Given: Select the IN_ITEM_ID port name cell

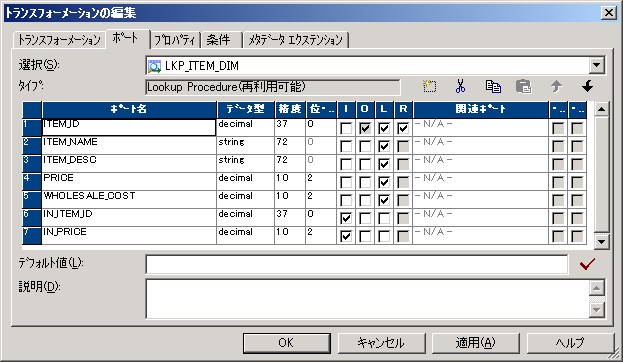Looking at the screenshot, I should 129,217.
